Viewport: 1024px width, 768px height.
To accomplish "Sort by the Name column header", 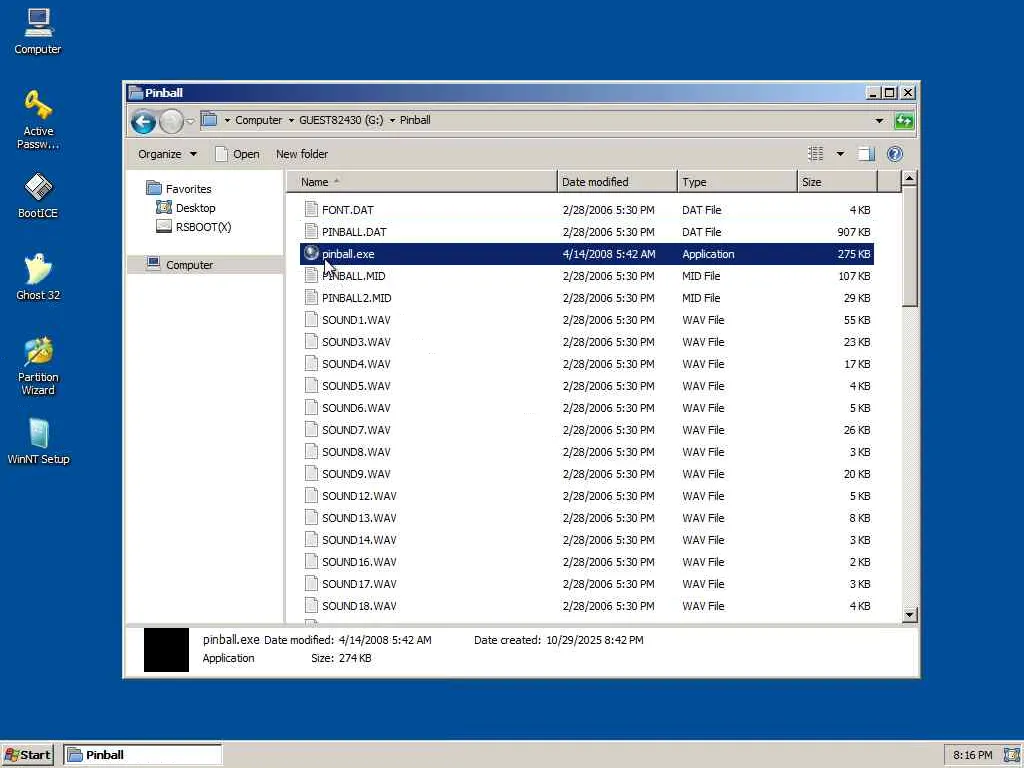I will tap(421, 182).
